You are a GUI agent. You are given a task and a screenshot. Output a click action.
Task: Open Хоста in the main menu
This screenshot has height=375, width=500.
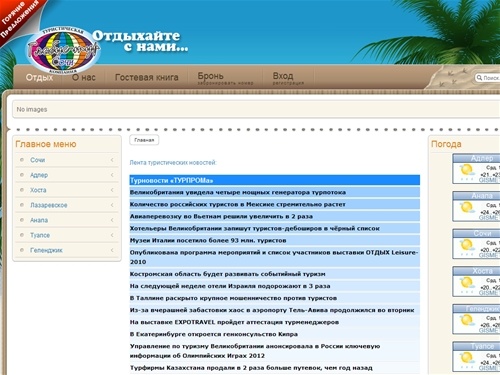pyautogui.click(x=38, y=190)
